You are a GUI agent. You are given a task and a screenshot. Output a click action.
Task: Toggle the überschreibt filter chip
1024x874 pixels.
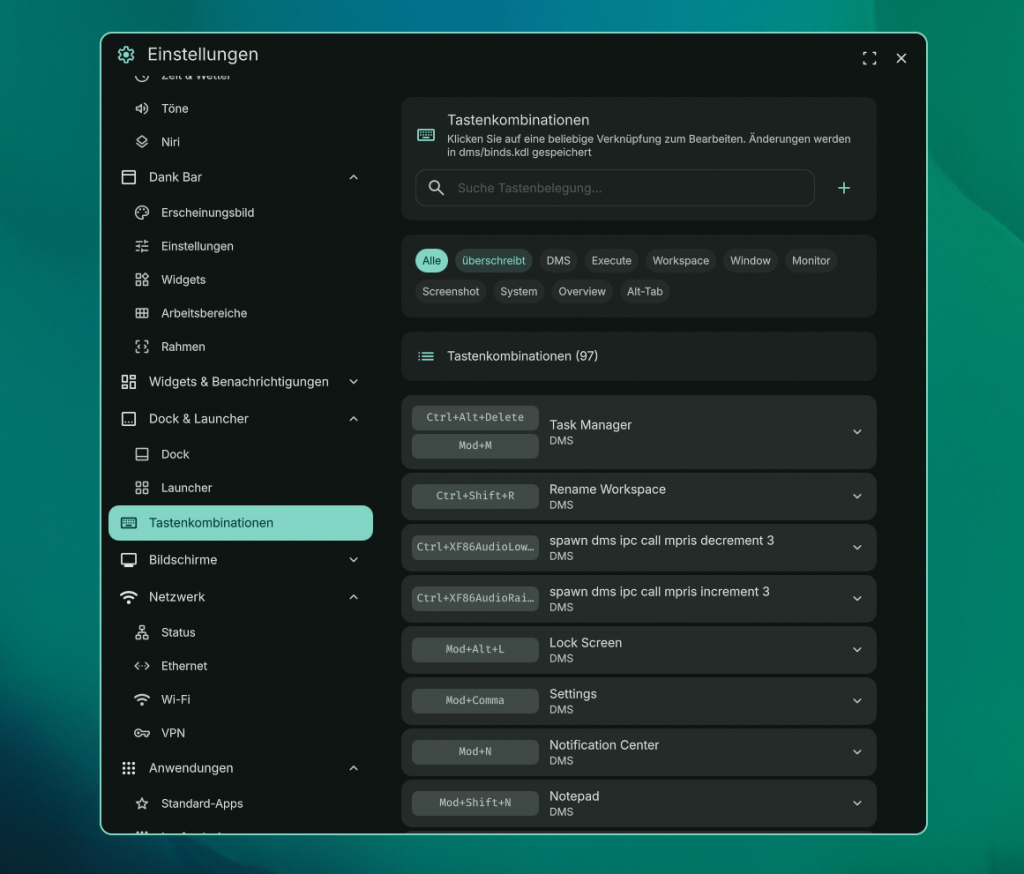[494, 261]
